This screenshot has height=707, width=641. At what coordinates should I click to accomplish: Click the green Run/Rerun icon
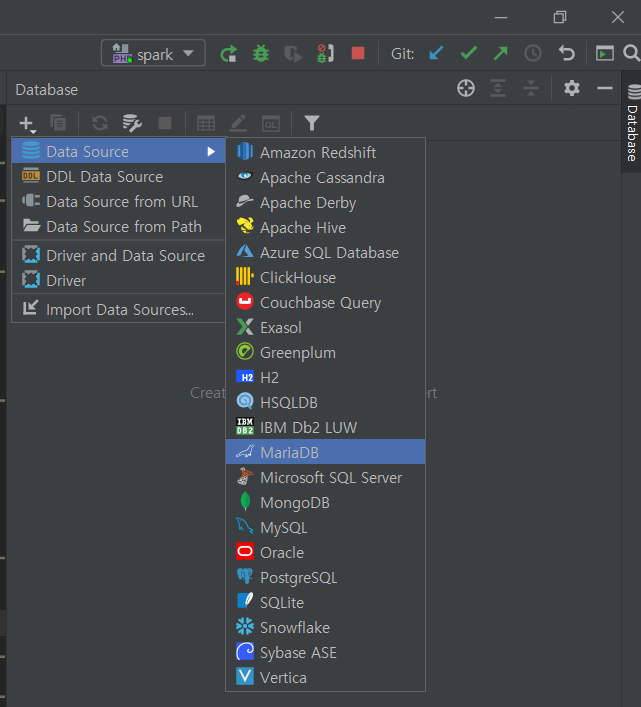(x=229, y=54)
